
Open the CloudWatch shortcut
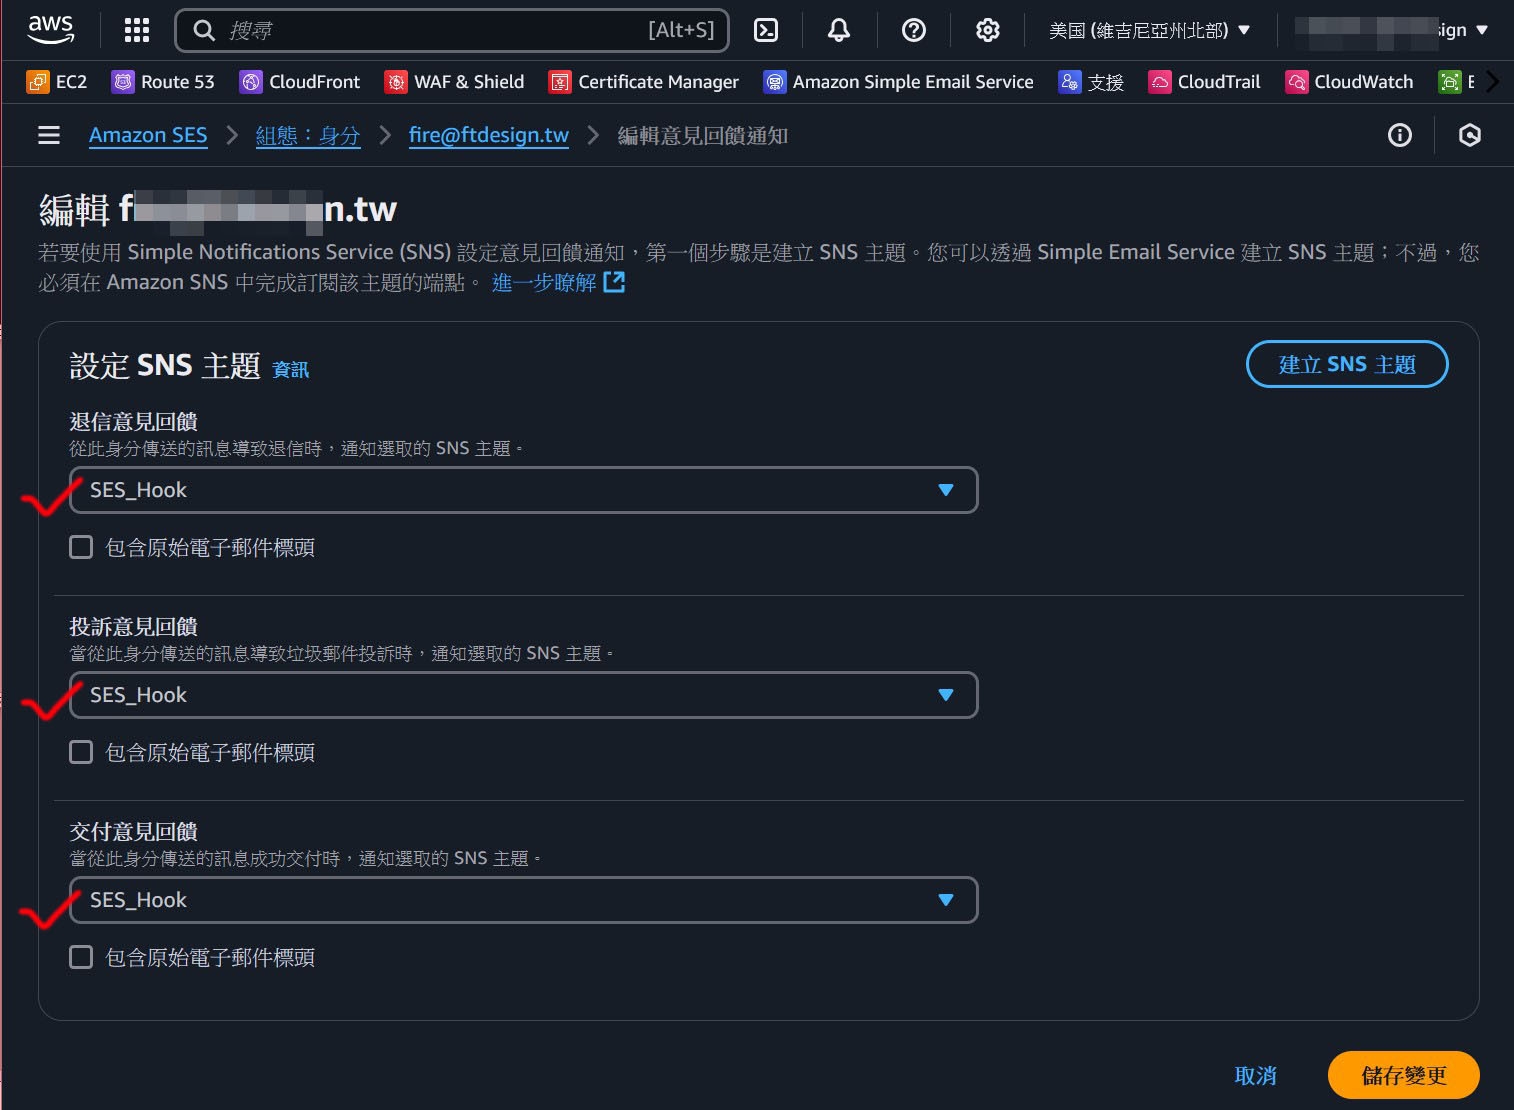coord(1349,82)
